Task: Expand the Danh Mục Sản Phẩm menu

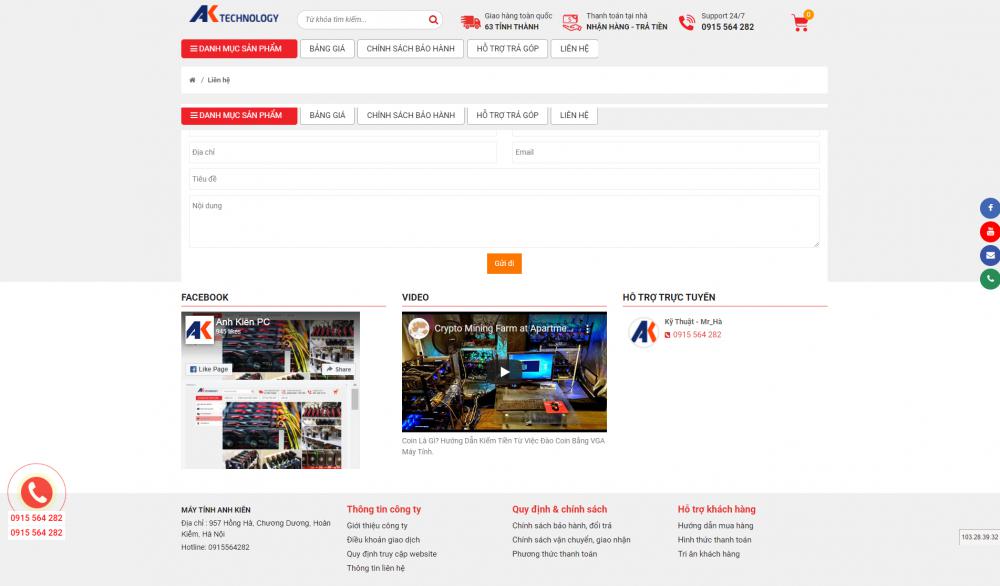Action: point(238,49)
